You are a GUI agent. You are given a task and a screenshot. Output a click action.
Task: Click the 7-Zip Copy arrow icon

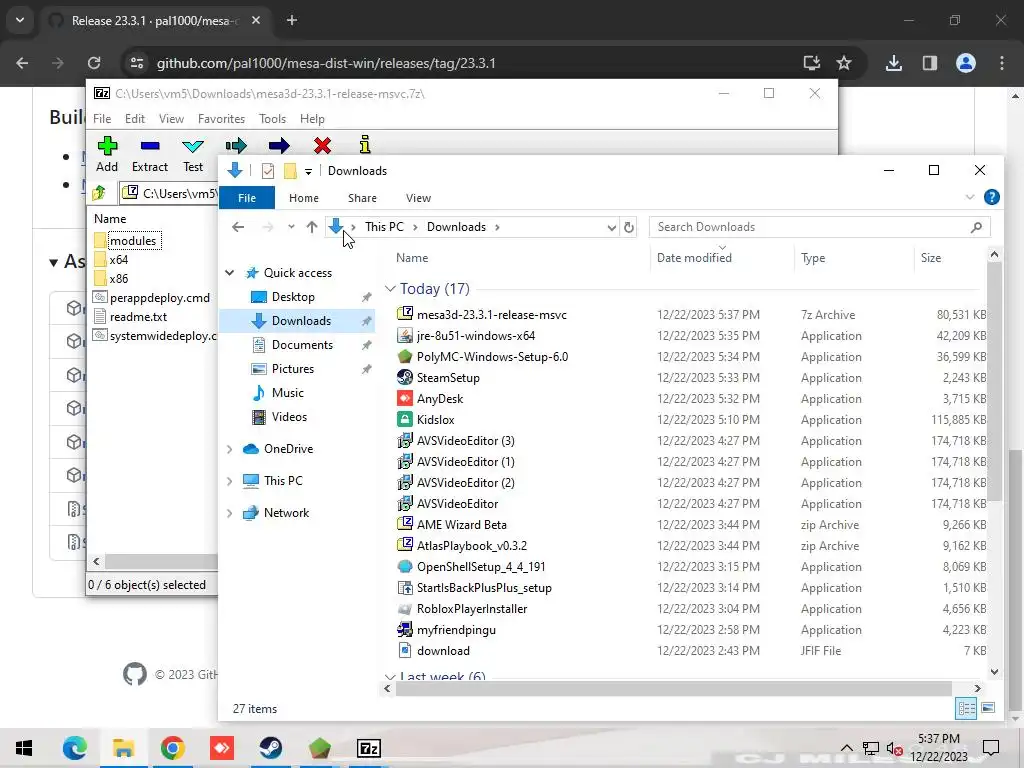point(236,145)
